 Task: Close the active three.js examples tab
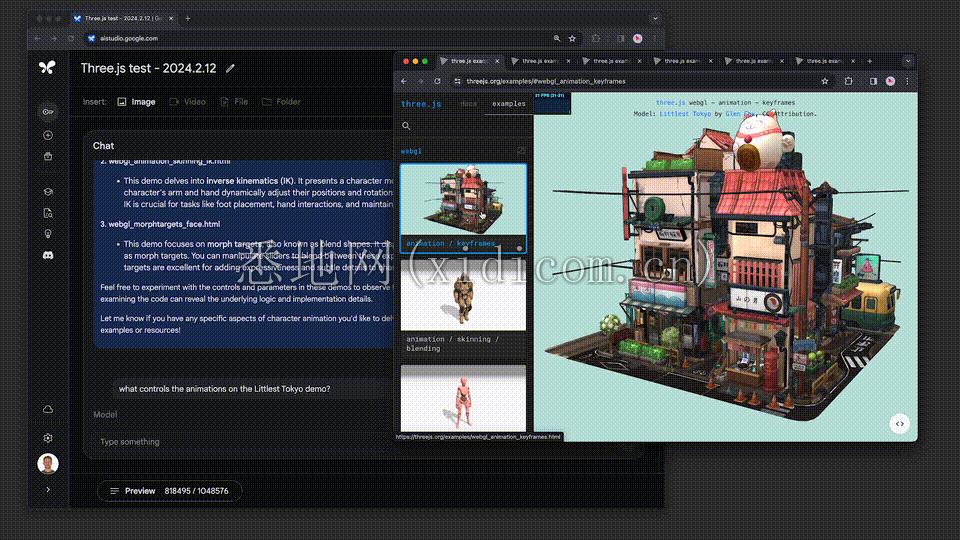(497, 61)
